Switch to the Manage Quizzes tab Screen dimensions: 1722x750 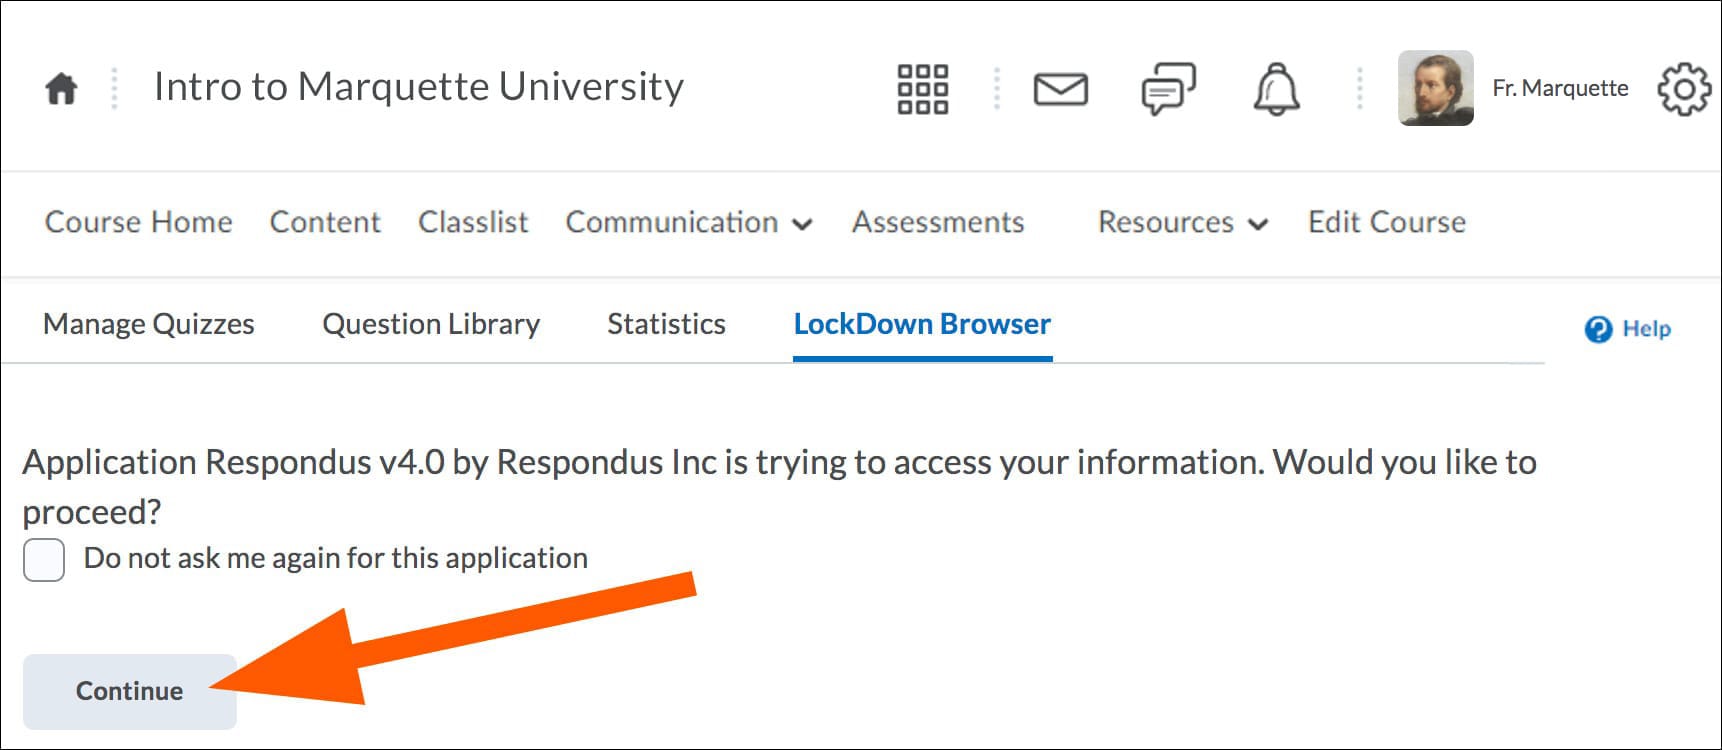click(149, 324)
